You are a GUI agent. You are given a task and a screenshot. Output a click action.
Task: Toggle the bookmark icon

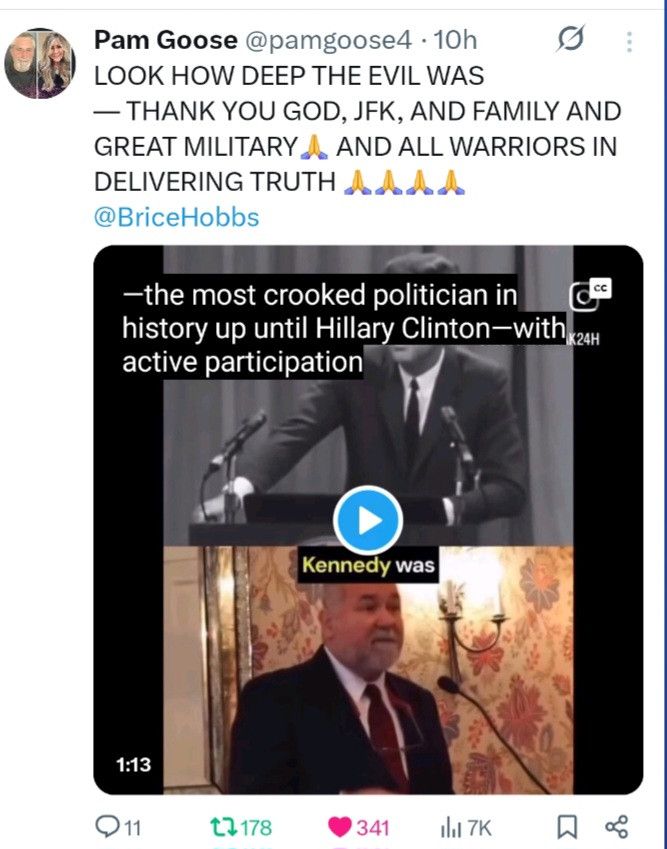click(566, 826)
